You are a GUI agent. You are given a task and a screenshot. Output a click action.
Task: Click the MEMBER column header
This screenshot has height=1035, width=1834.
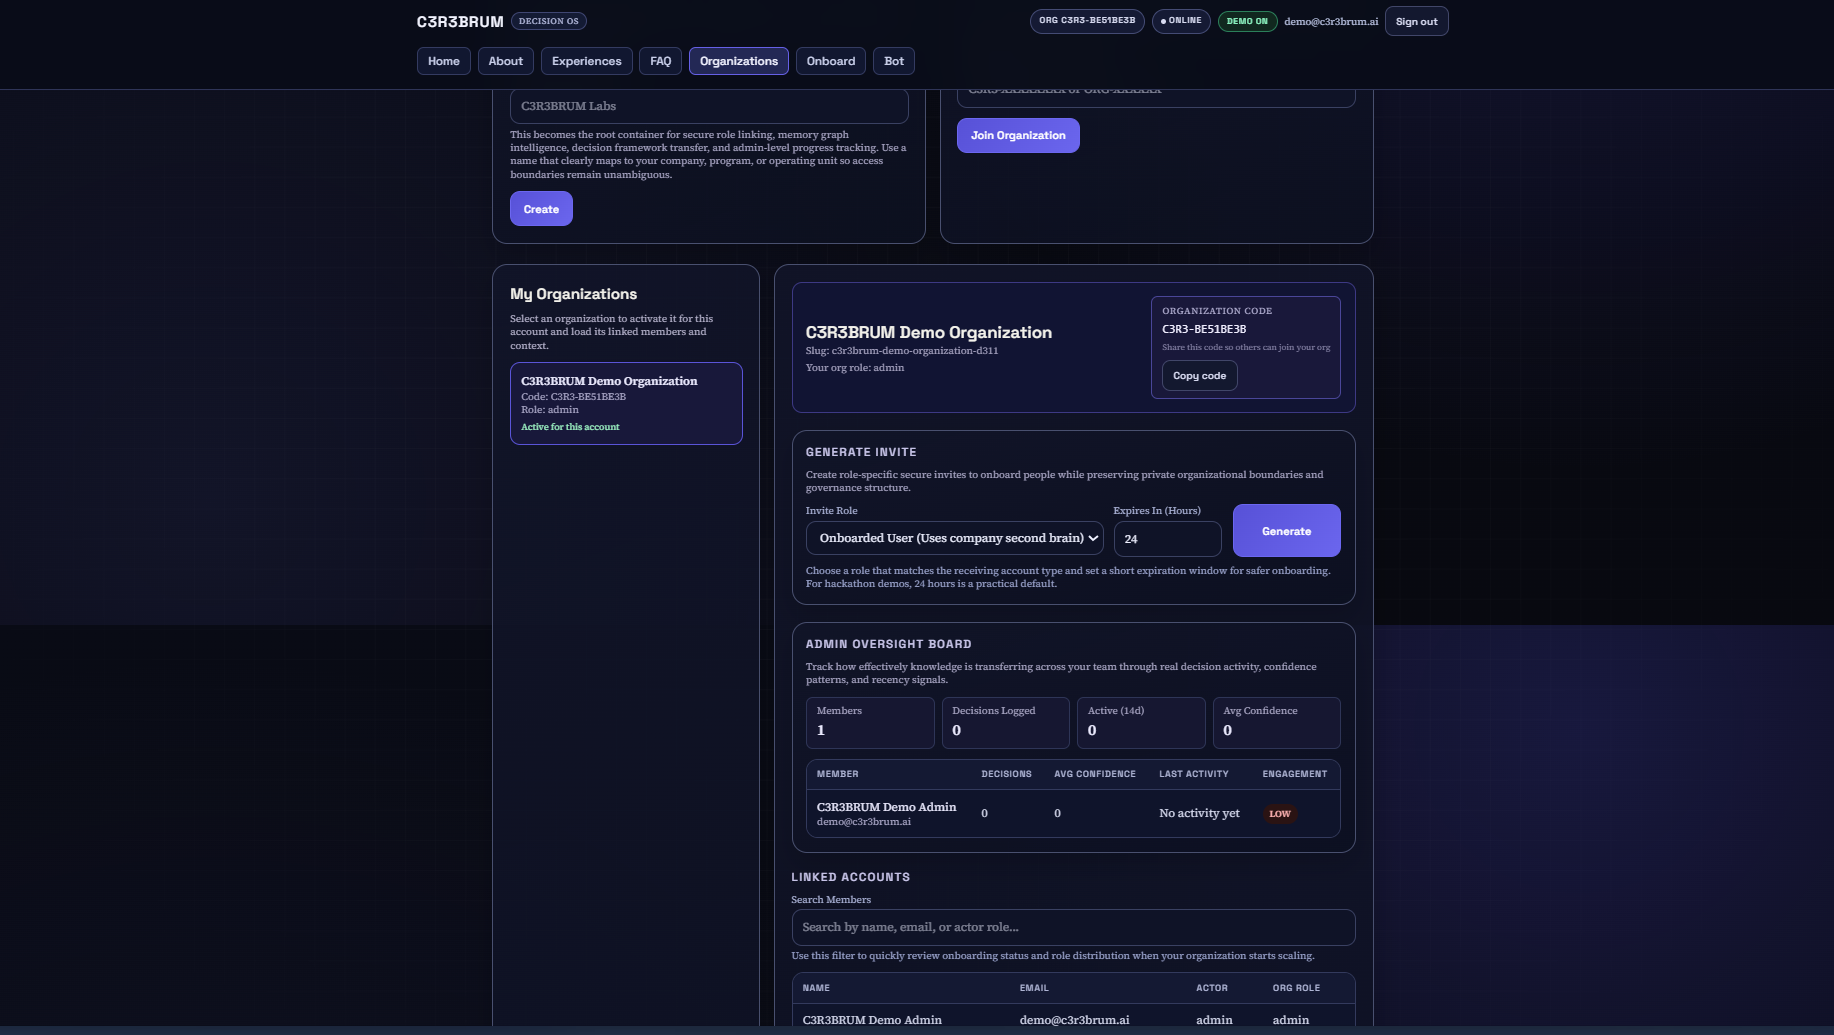pyautogui.click(x=837, y=774)
